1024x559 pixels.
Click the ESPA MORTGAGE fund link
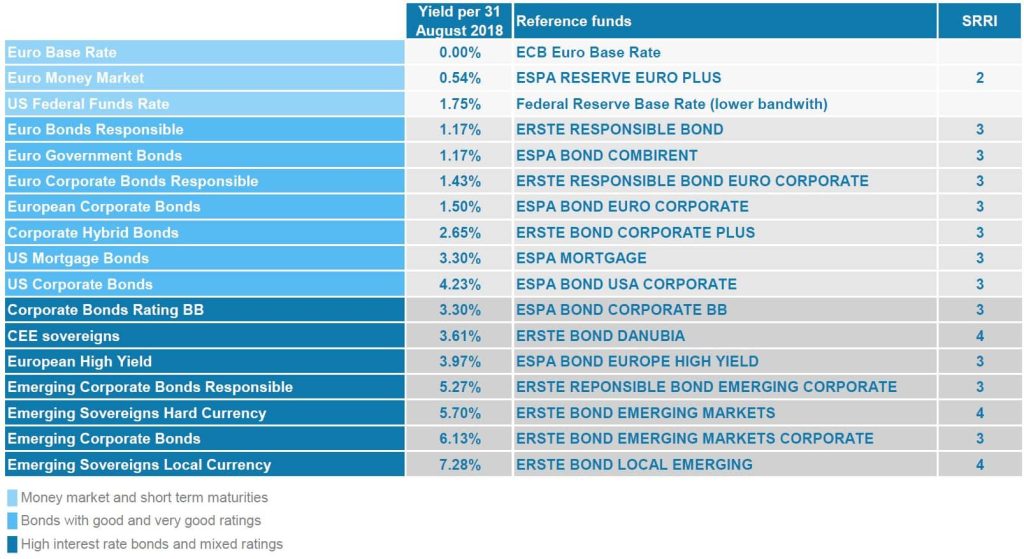581,258
